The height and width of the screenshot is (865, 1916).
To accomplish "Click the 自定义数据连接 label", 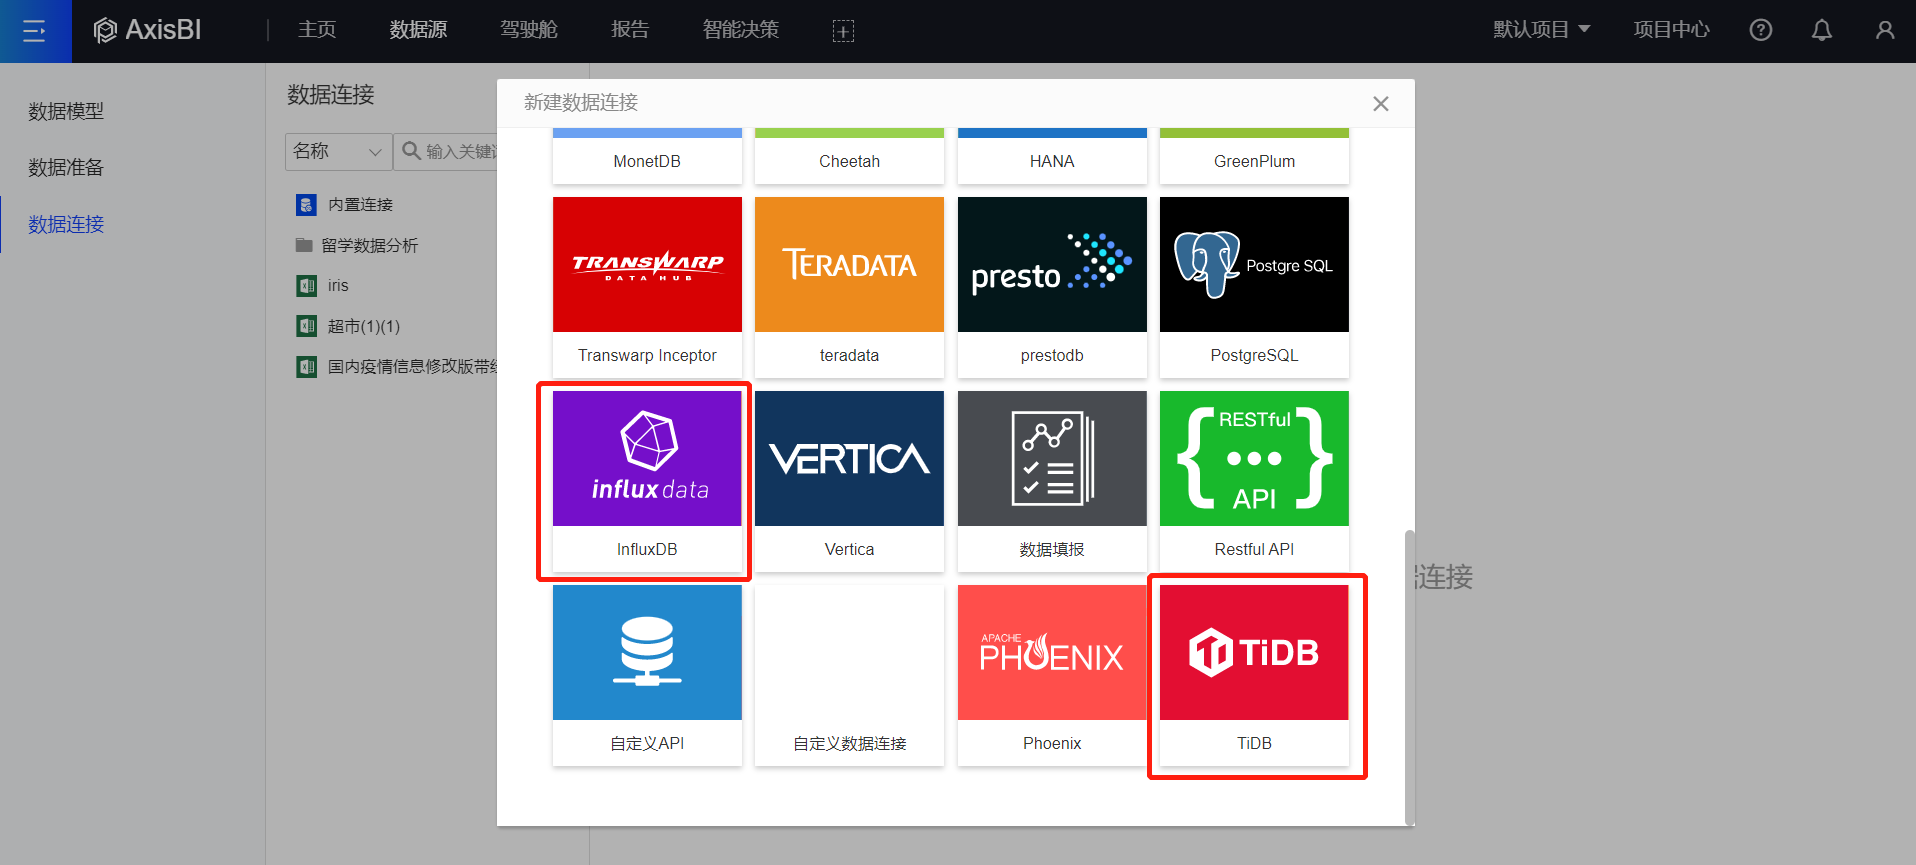I will point(849,743).
